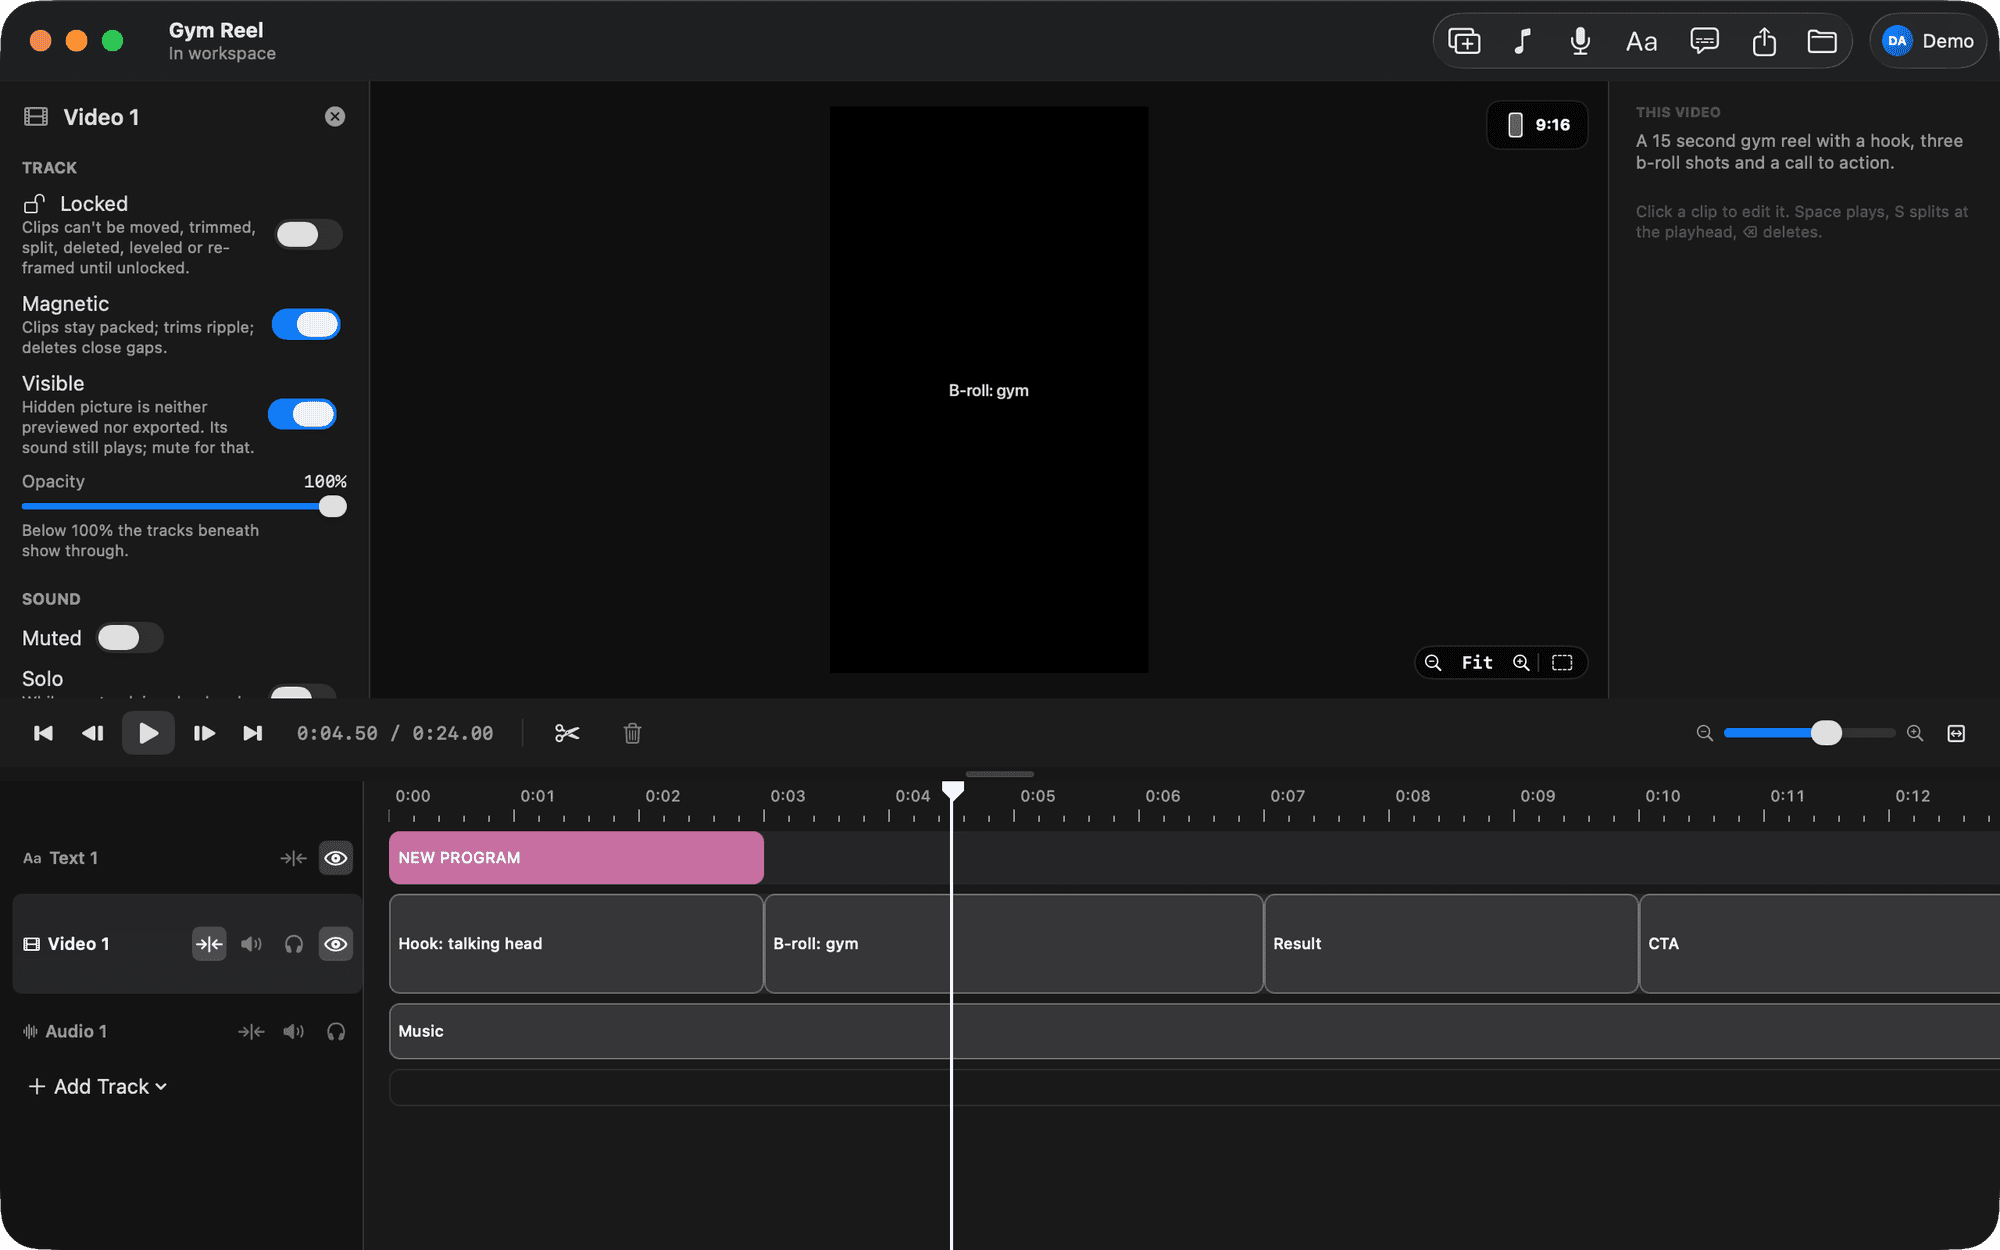Select the Hook: talking head clip
This screenshot has width=2000, height=1250.
tap(576, 944)
